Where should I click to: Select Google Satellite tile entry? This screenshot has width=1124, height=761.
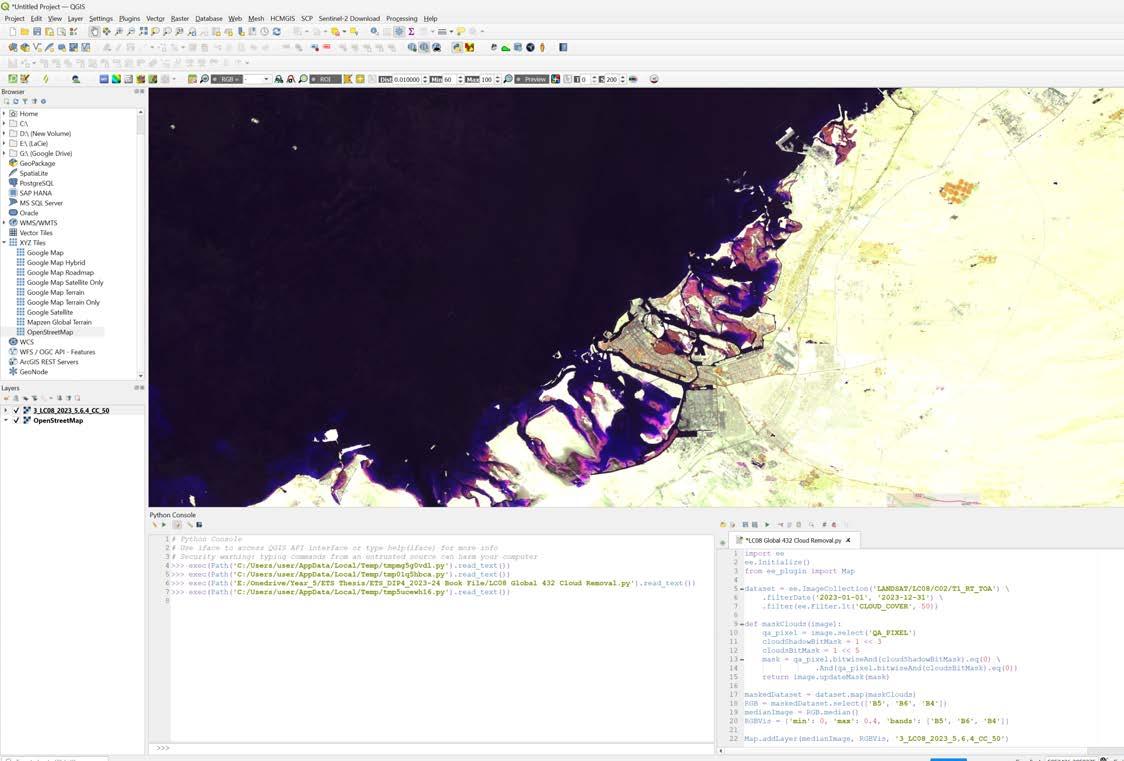tap(49, 312)
